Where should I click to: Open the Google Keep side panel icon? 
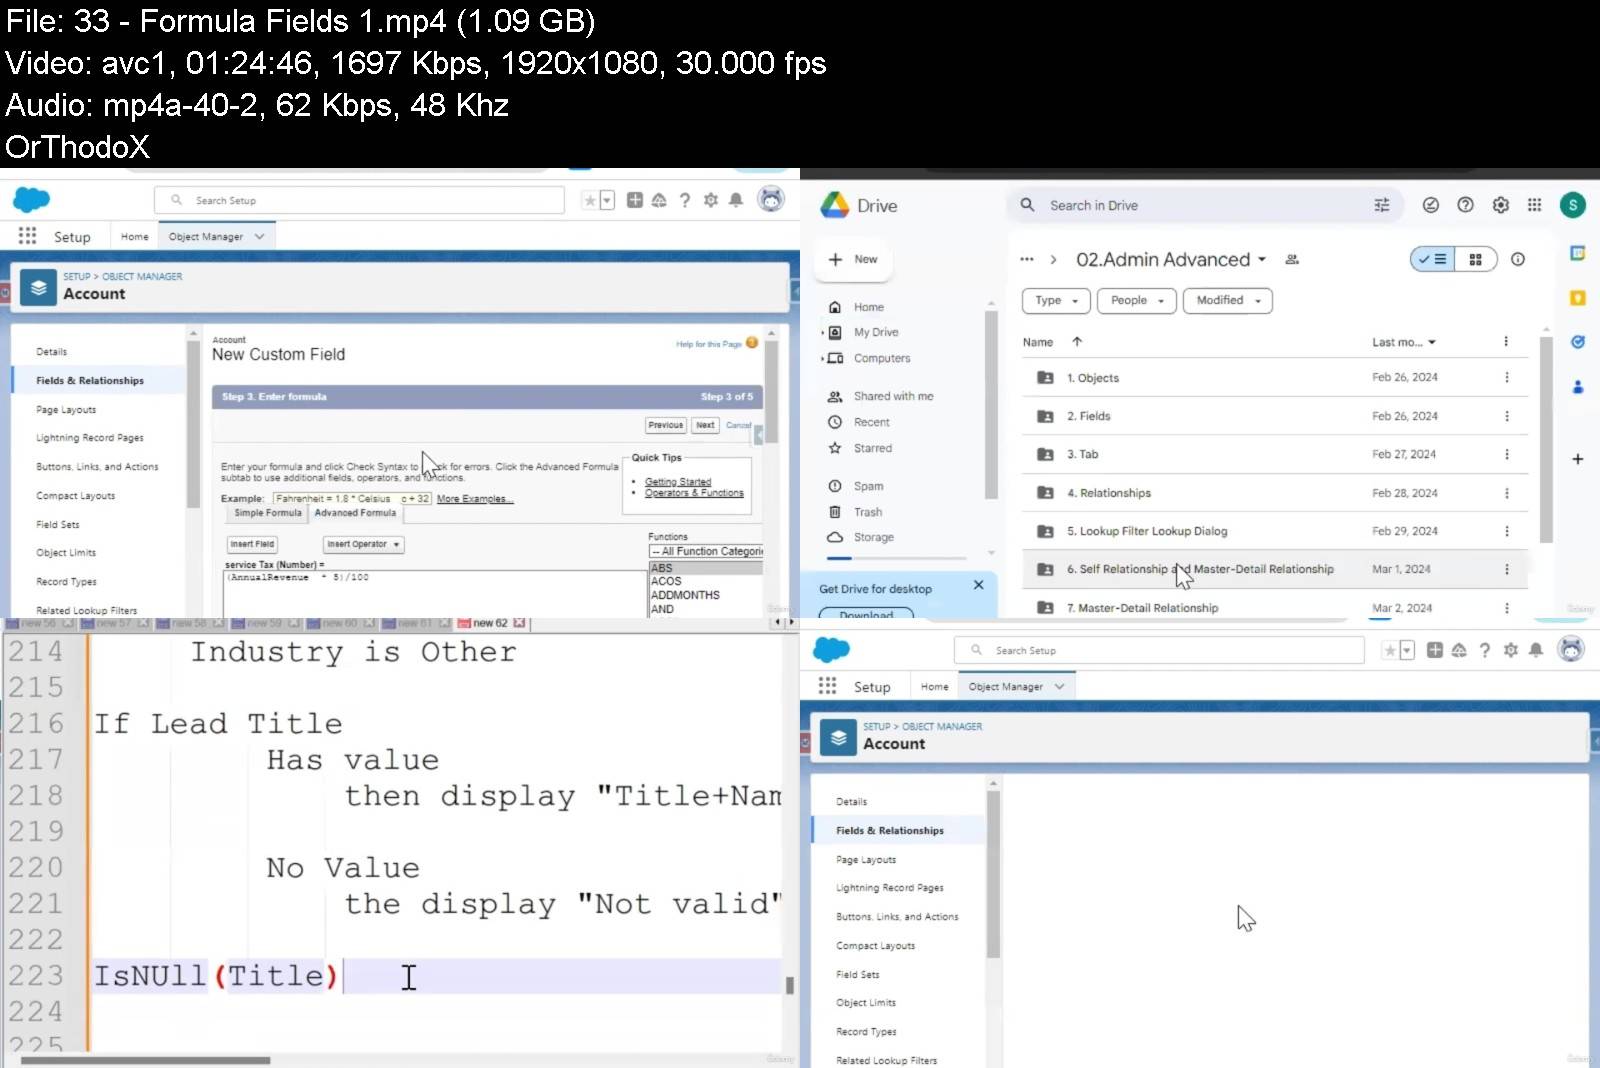pyautogui.click(x=1578, y=298)
